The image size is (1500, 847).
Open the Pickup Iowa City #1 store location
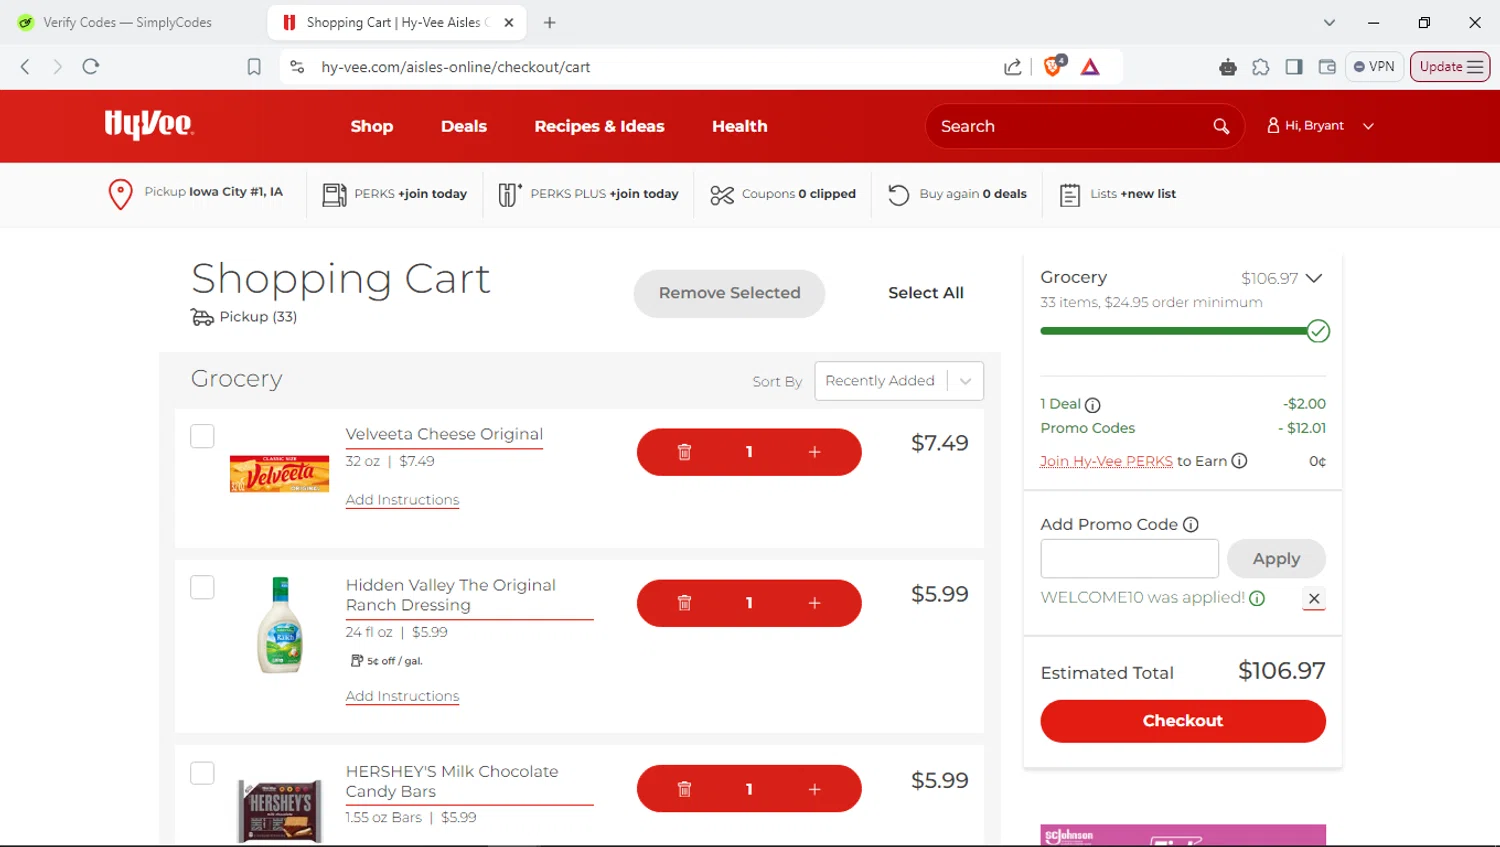[x=195, y=193]
